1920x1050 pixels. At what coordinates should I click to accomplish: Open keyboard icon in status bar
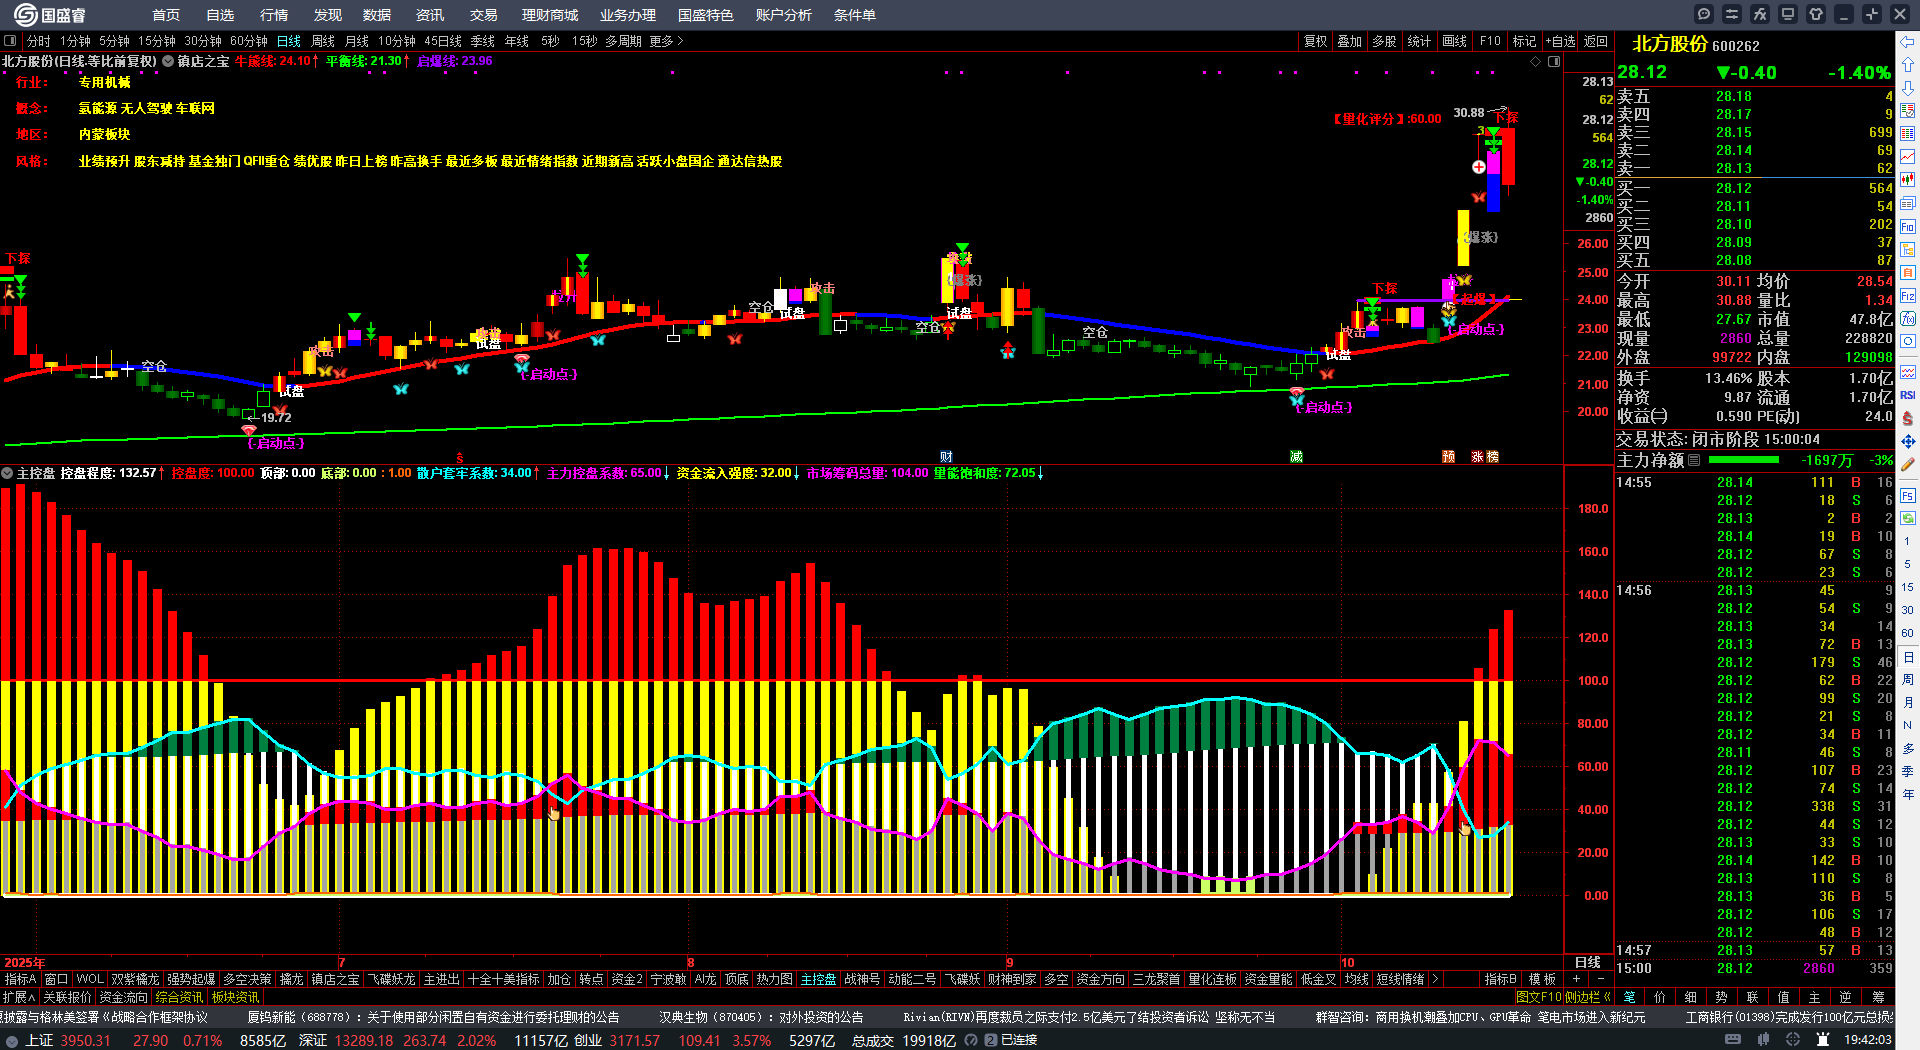click(x=1733, y=1040)
